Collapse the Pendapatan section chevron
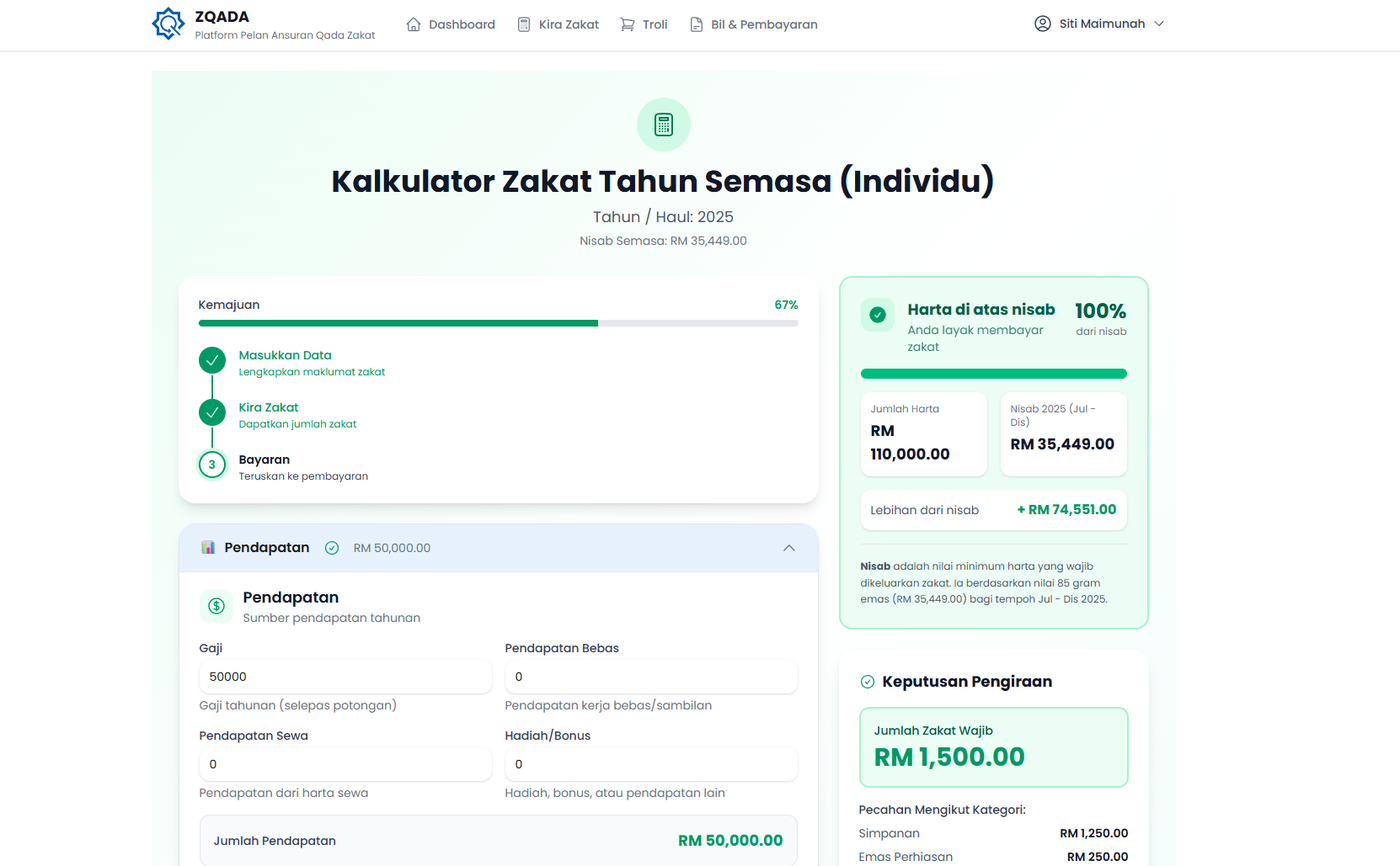 coord(789,548)
